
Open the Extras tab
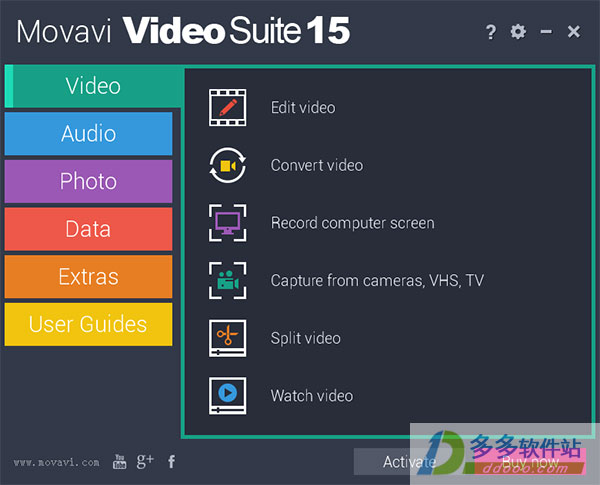[88, 277]
